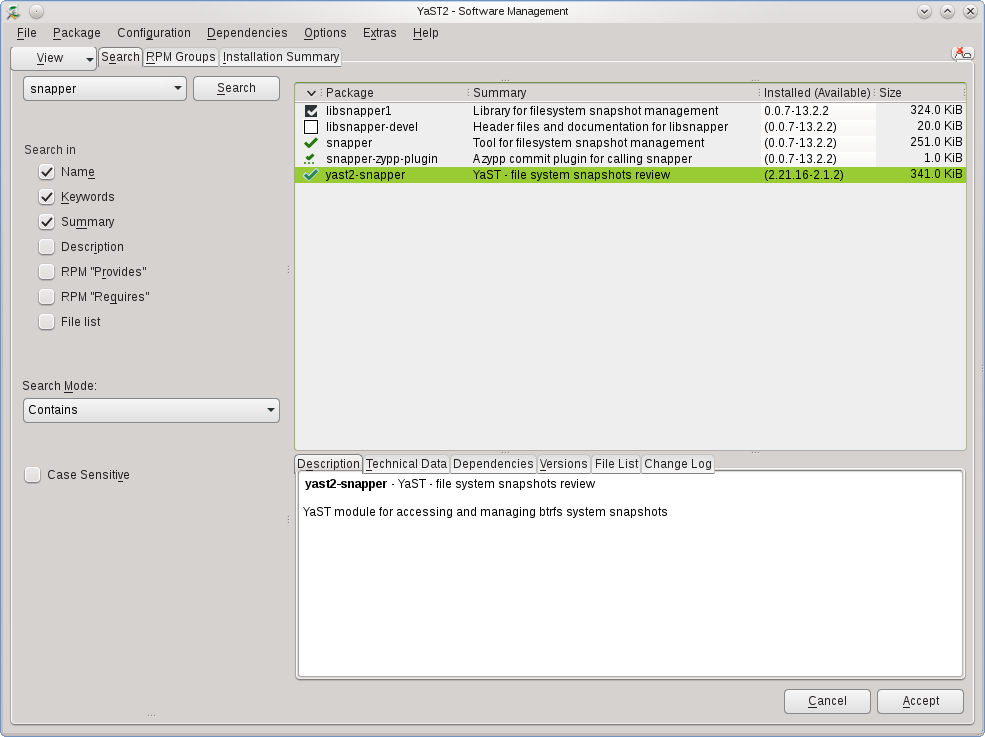Open the View dropdown button
Image resolution: width=985 pixels, height=737 pixels.
(53, 58)
